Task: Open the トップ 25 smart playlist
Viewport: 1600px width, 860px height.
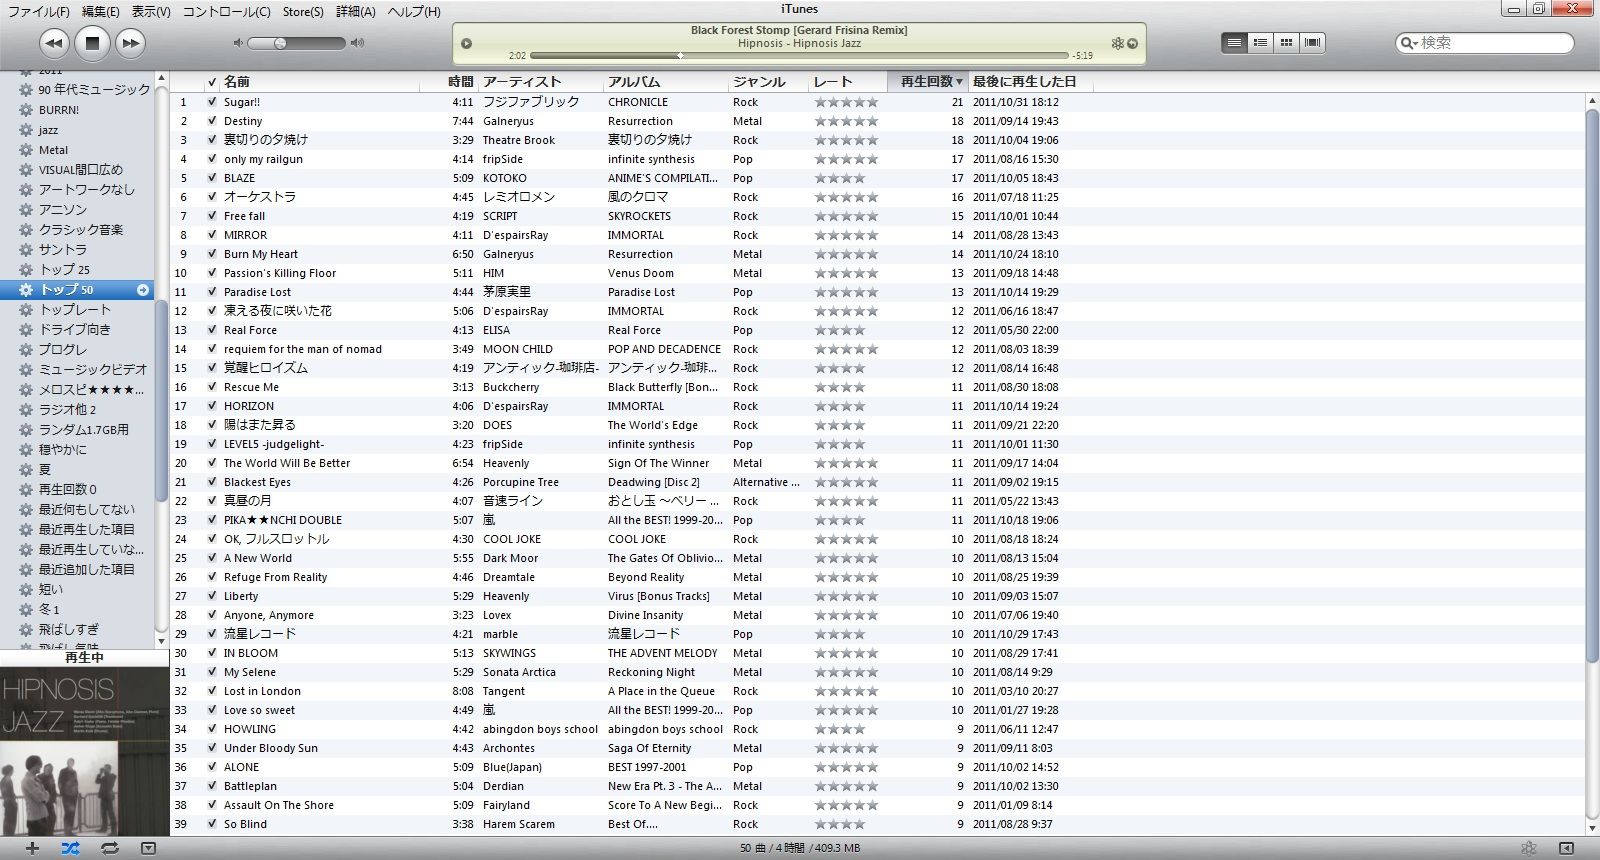Action: click(x=64, y=270)
